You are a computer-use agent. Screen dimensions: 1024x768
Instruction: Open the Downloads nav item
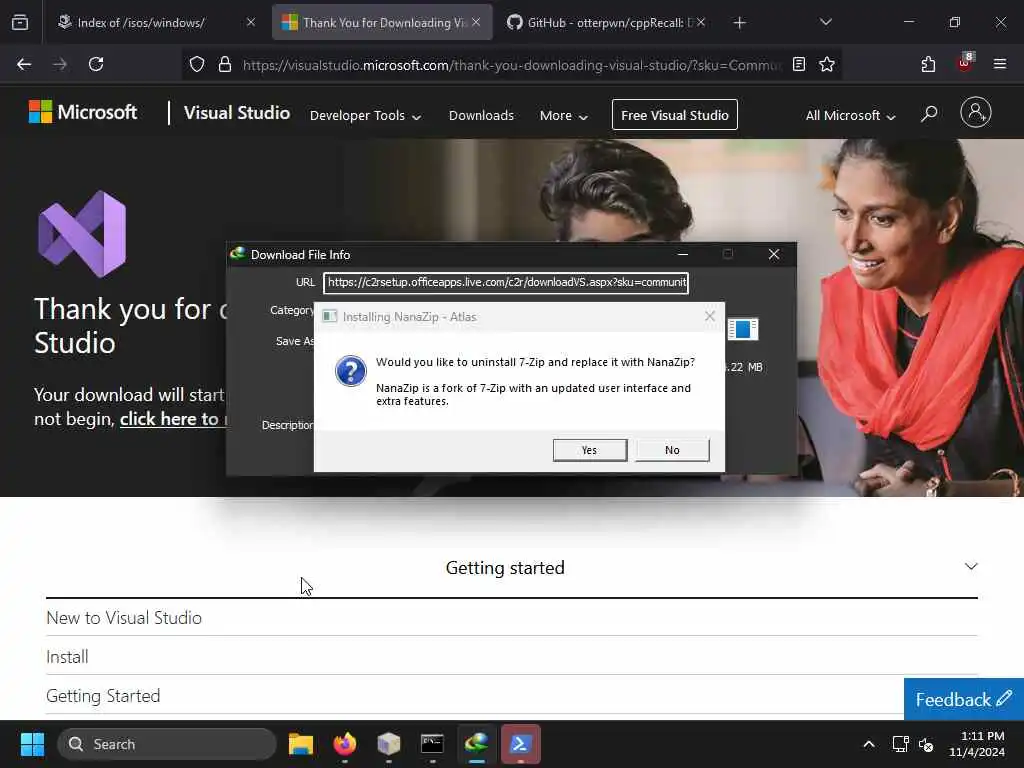pyautogui.click(x=481, y=116)
